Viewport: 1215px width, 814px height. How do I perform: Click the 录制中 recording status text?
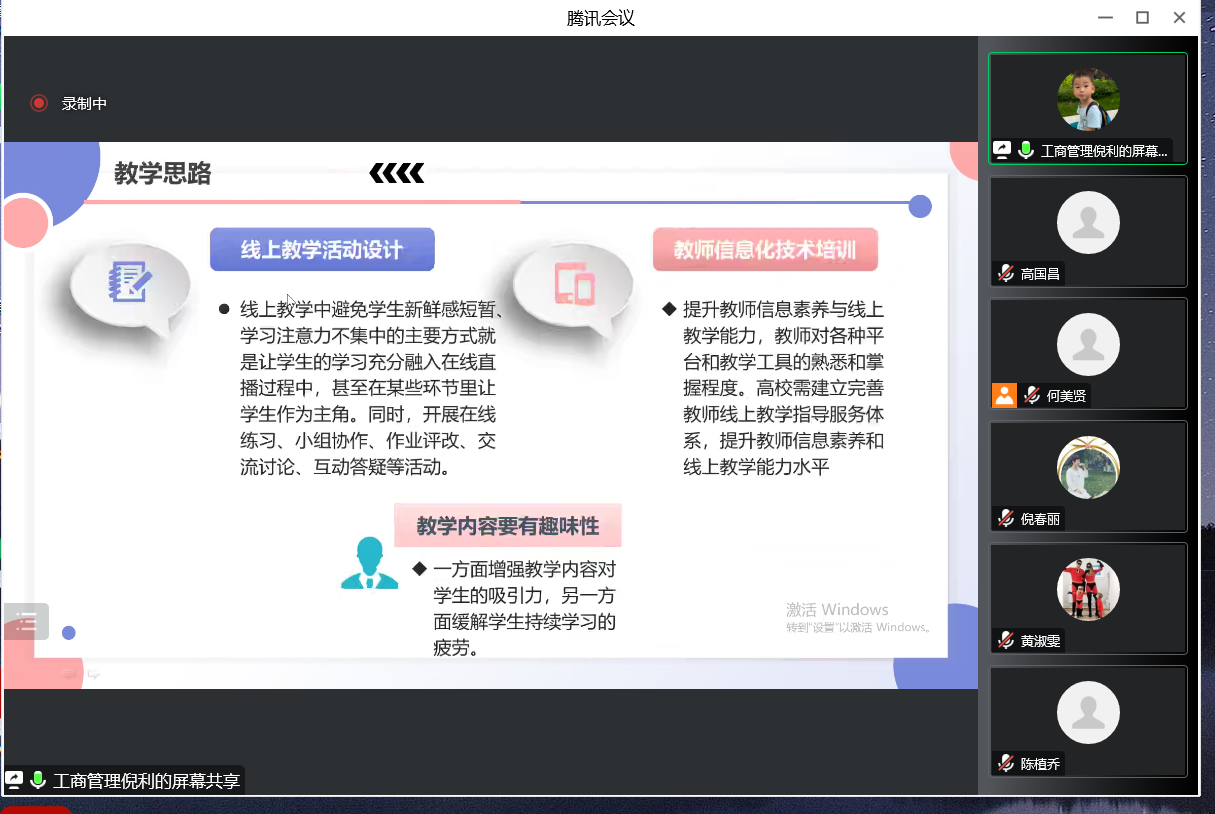pos(84,103)
